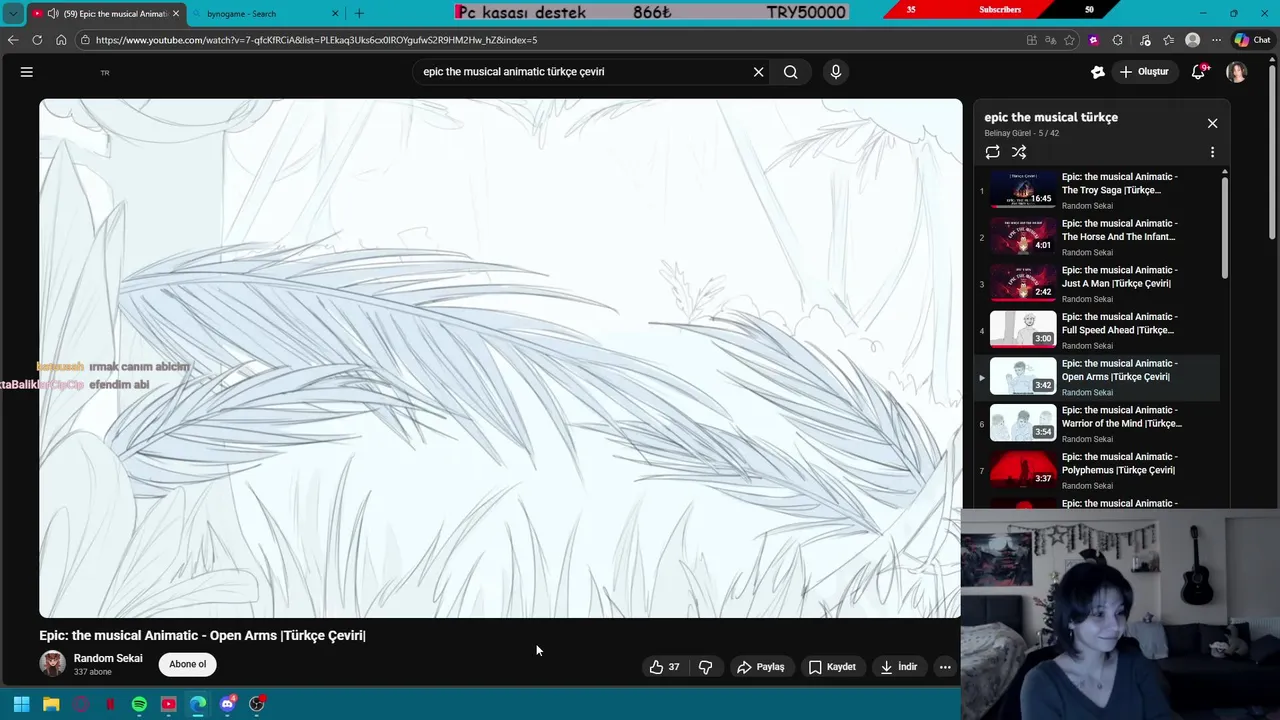Open Spotify from the taskbar
Image resolution: width=1280 pixels, height=720 pixels.
[x=139, y=704]
